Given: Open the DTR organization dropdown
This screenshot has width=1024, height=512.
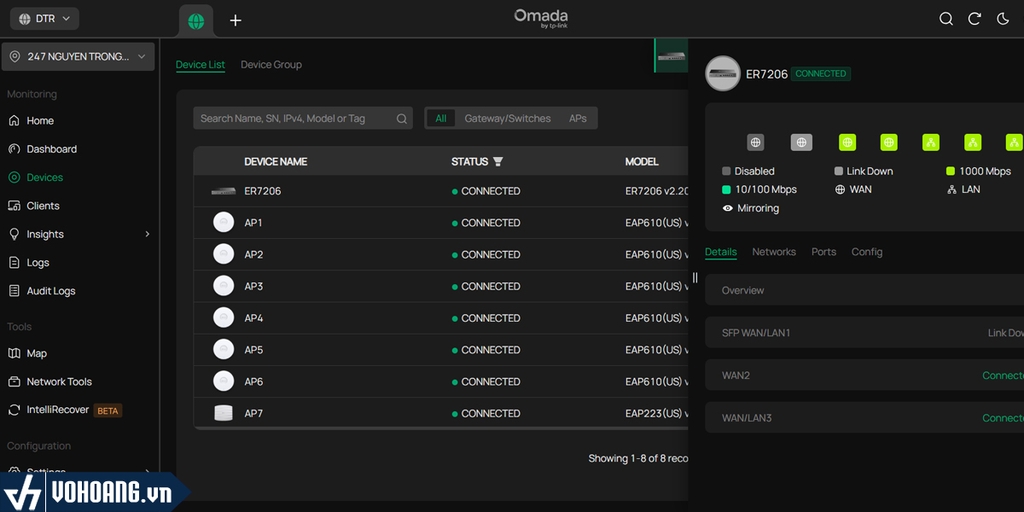Looking at the screenshot, I should [45, 19].
